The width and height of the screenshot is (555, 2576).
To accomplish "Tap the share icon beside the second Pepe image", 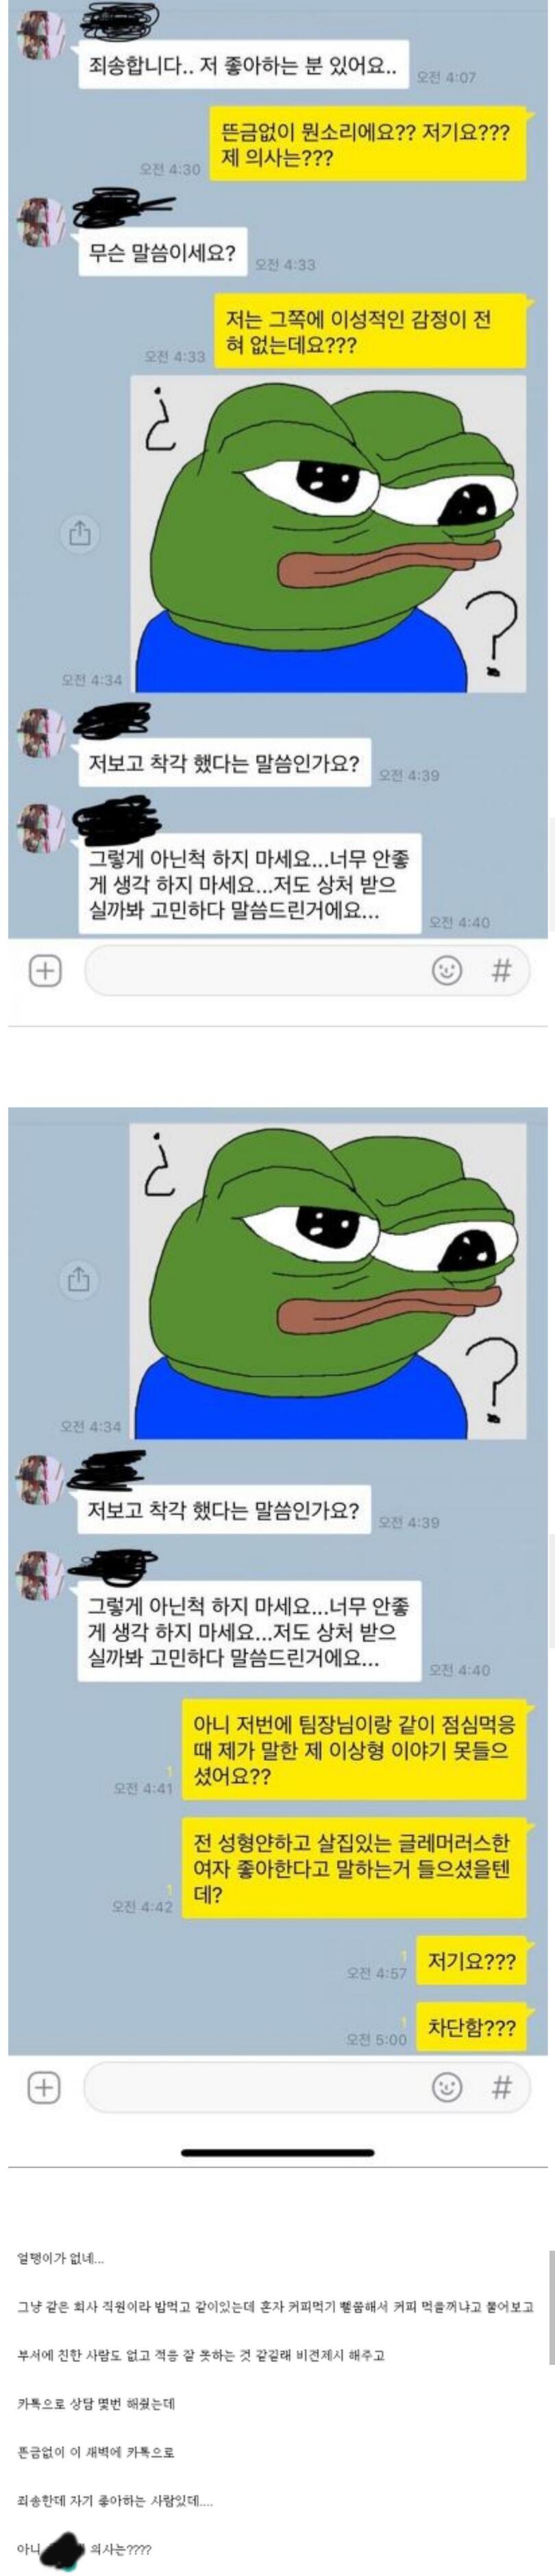I will [79, 1279].
